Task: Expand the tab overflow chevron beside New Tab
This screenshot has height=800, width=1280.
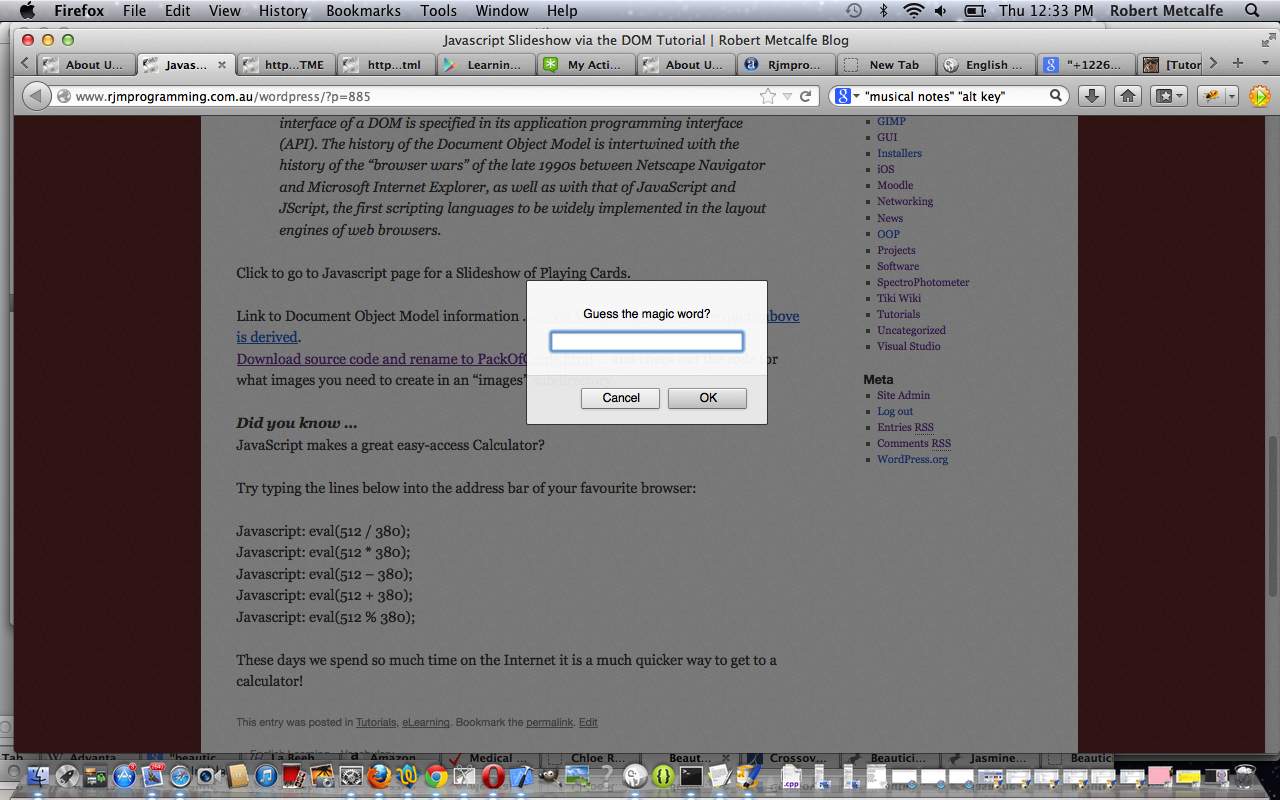Action: (1213, 62)
